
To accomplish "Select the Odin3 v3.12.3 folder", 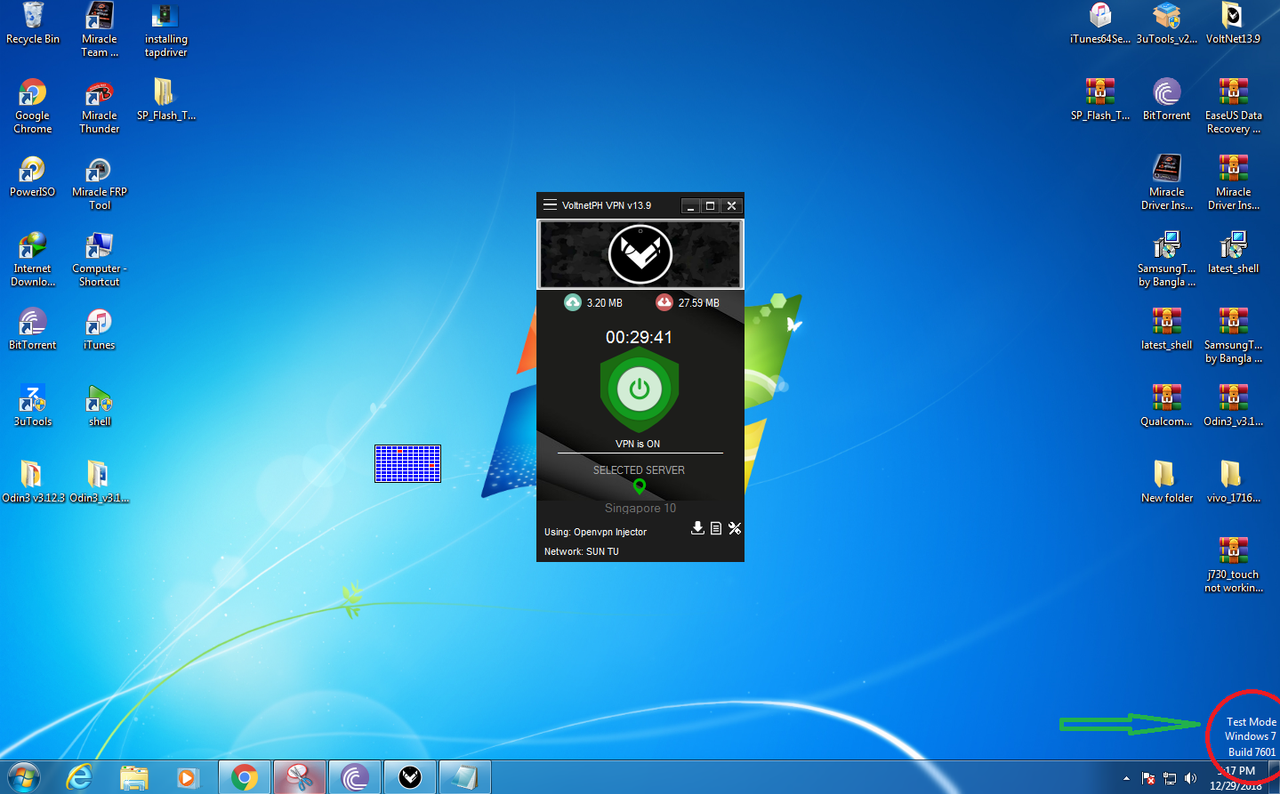I will 33,483.
